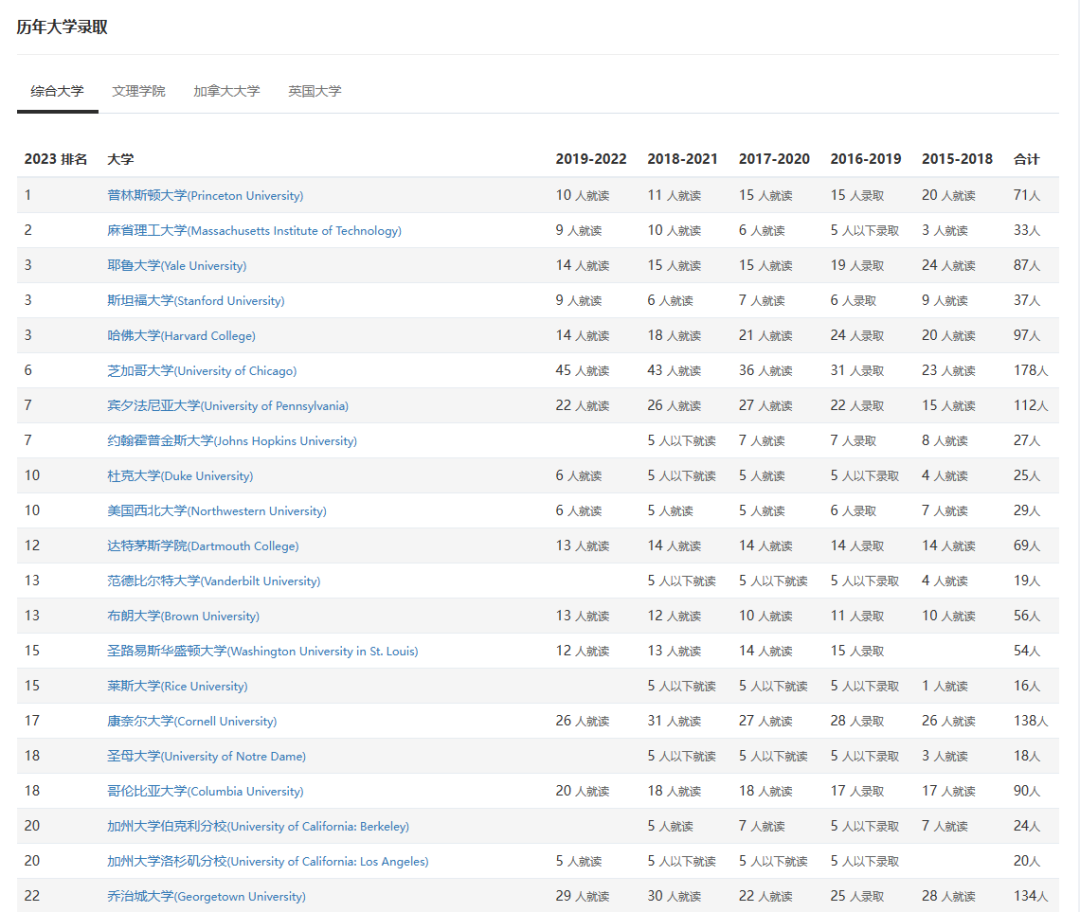1080x912 pixels.
Task: Open the 英国大学 tab
Action: point(315,91)
